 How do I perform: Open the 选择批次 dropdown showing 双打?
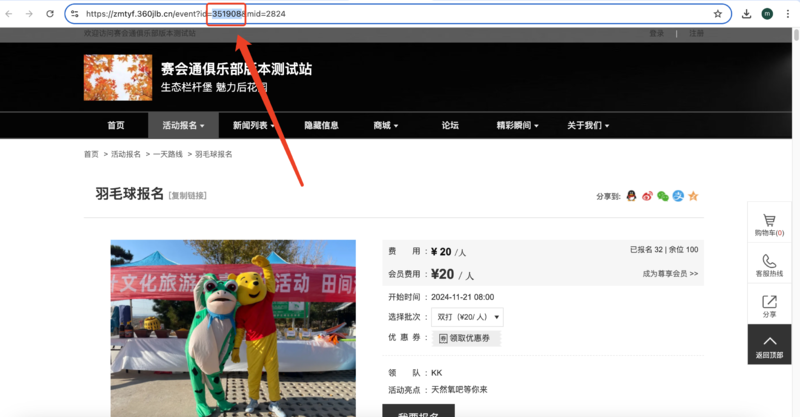tap(468, 317)
